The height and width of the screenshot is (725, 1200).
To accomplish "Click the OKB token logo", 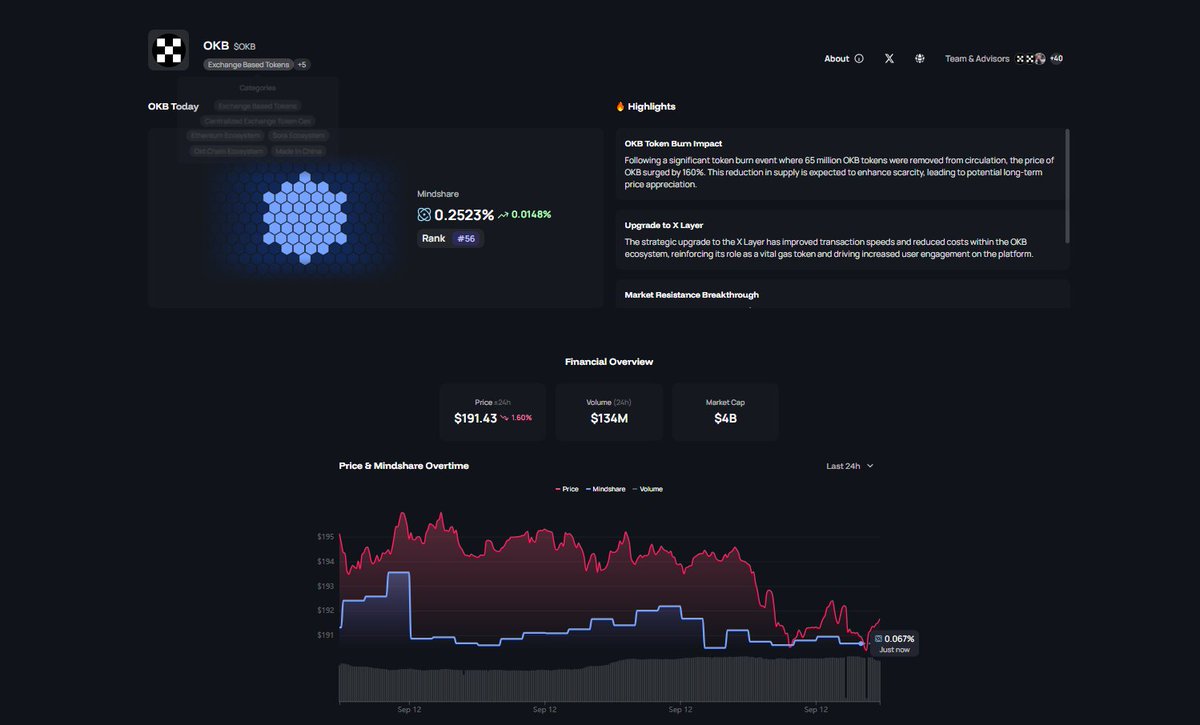I will coord(168,50).
